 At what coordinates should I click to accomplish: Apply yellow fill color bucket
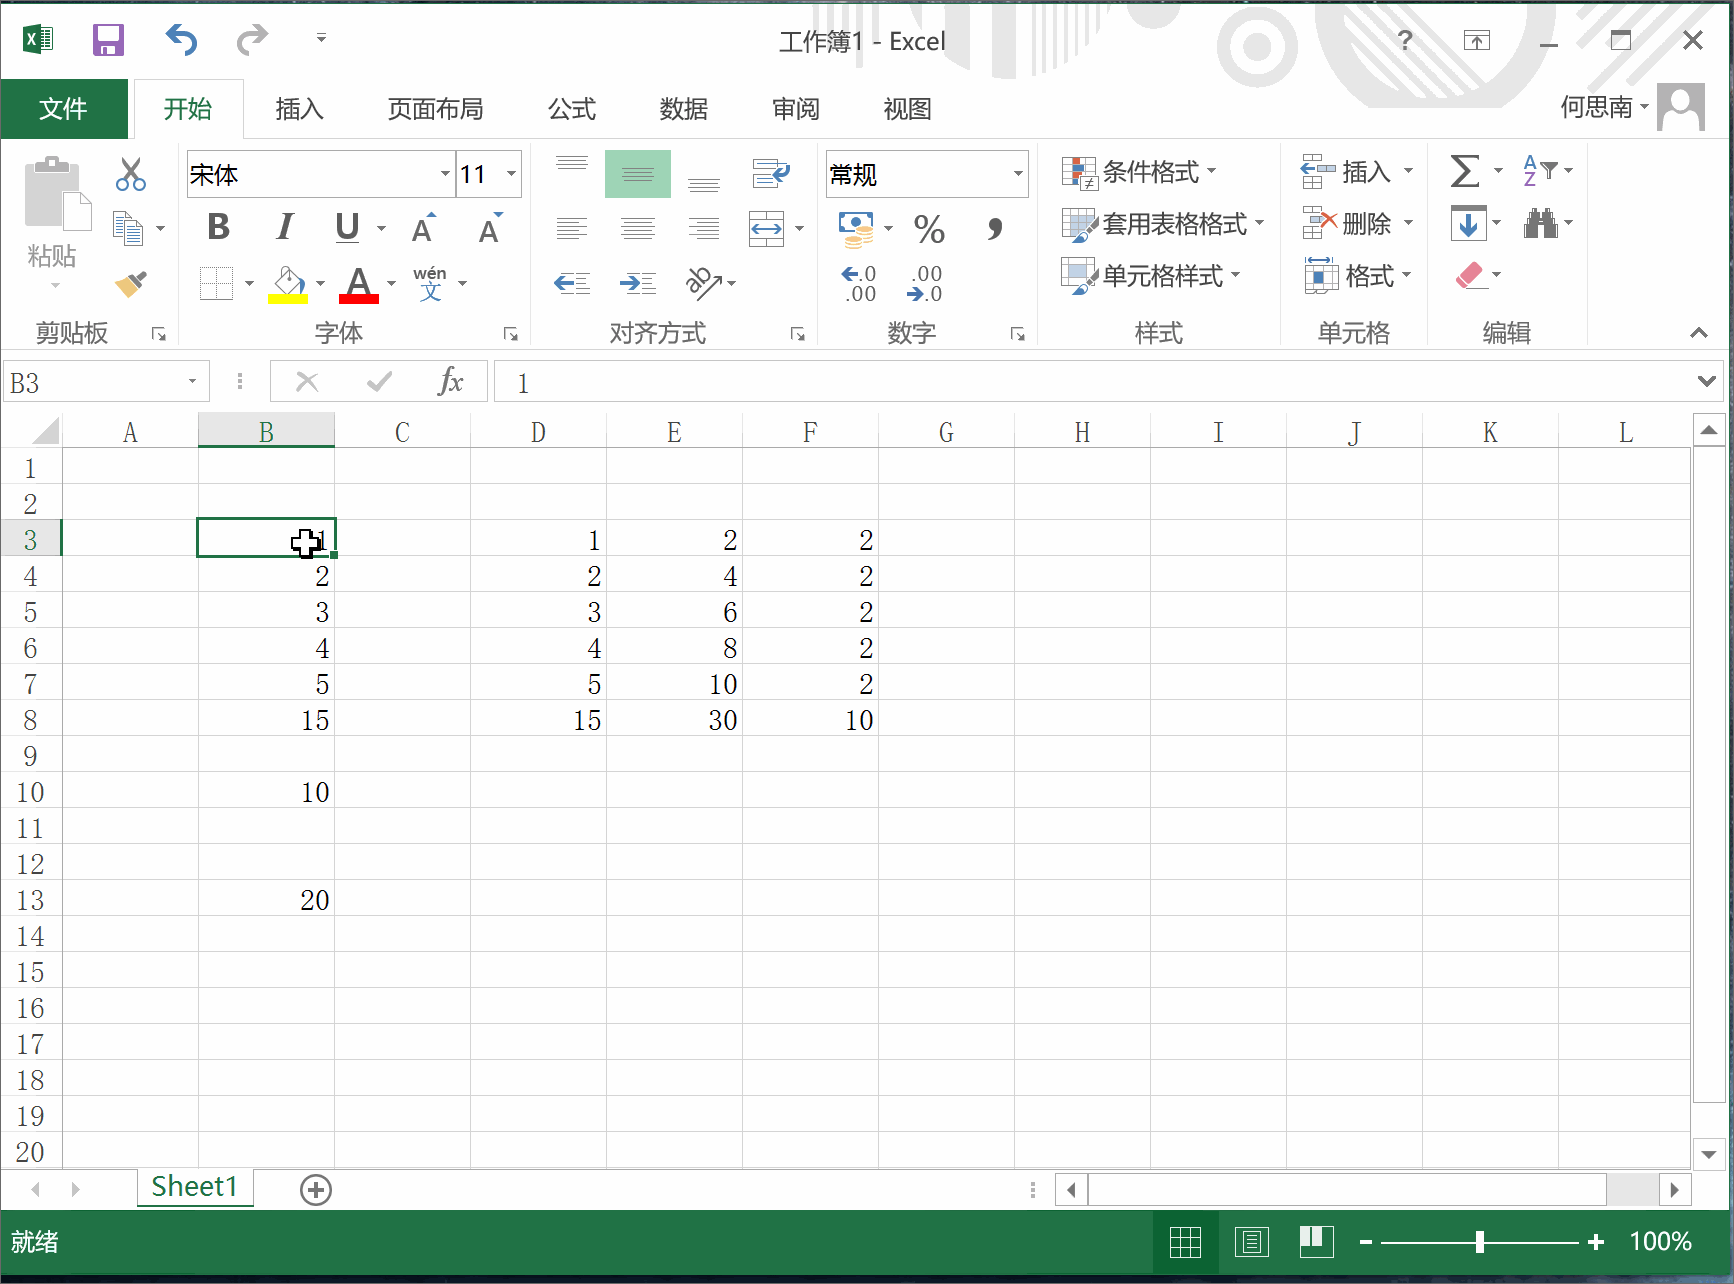click(x=288, y=284)
